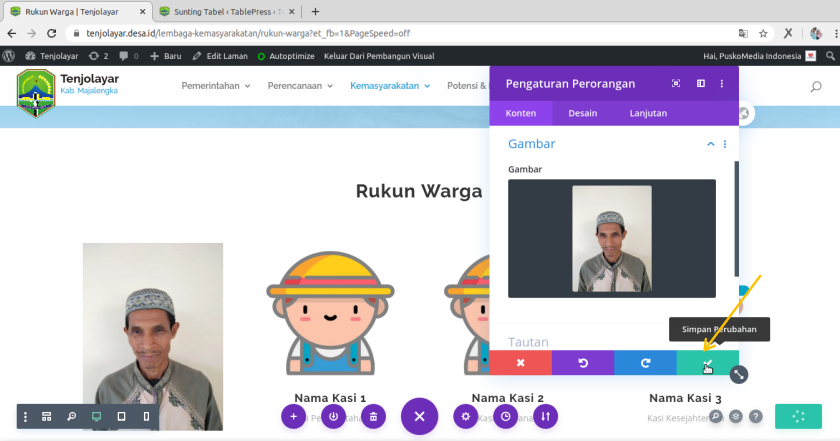Switch to the Desain tab
Viewport: 840px width, 441px height.
pyautogui.click(x=582, y=113)
